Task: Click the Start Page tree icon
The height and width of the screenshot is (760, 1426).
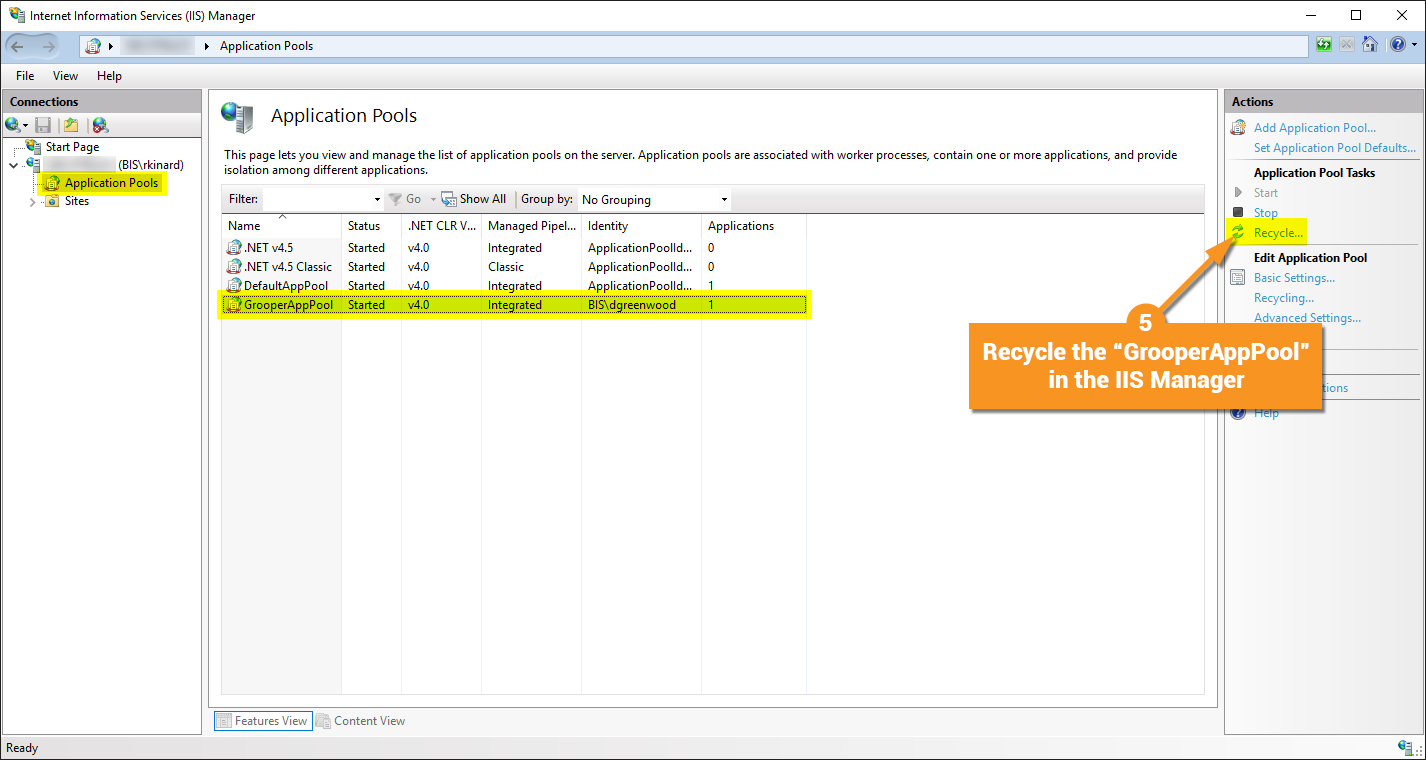Action: (x=34, y=146)
